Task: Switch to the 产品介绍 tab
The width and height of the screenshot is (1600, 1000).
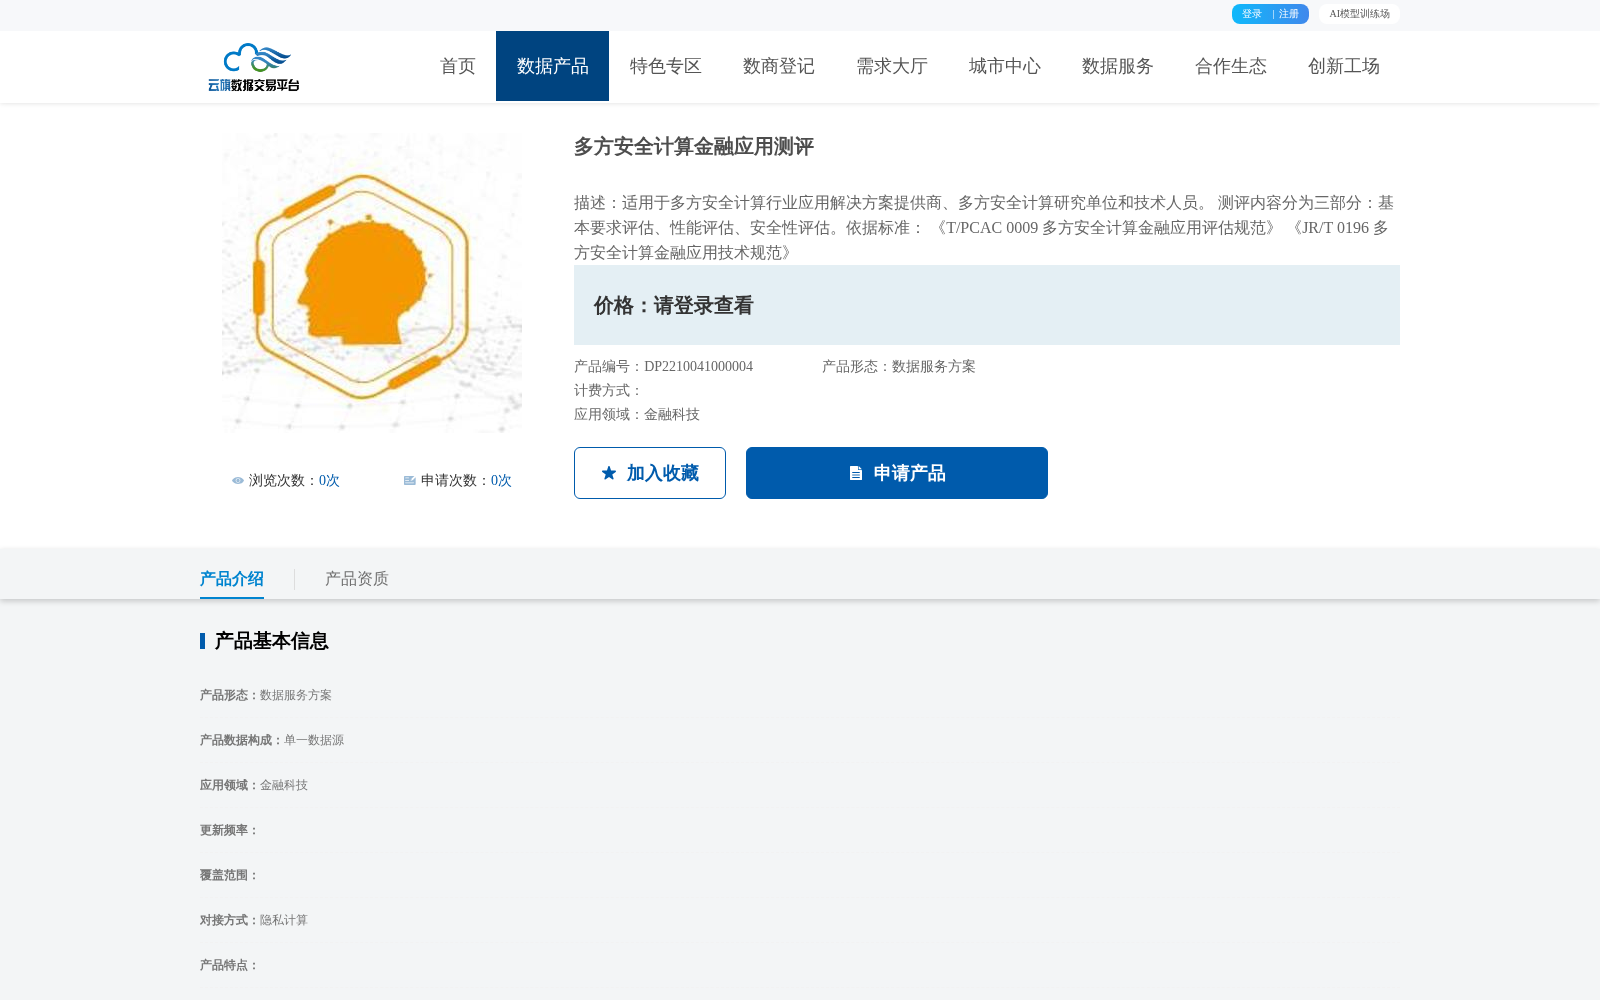Action: pos(232,579)
